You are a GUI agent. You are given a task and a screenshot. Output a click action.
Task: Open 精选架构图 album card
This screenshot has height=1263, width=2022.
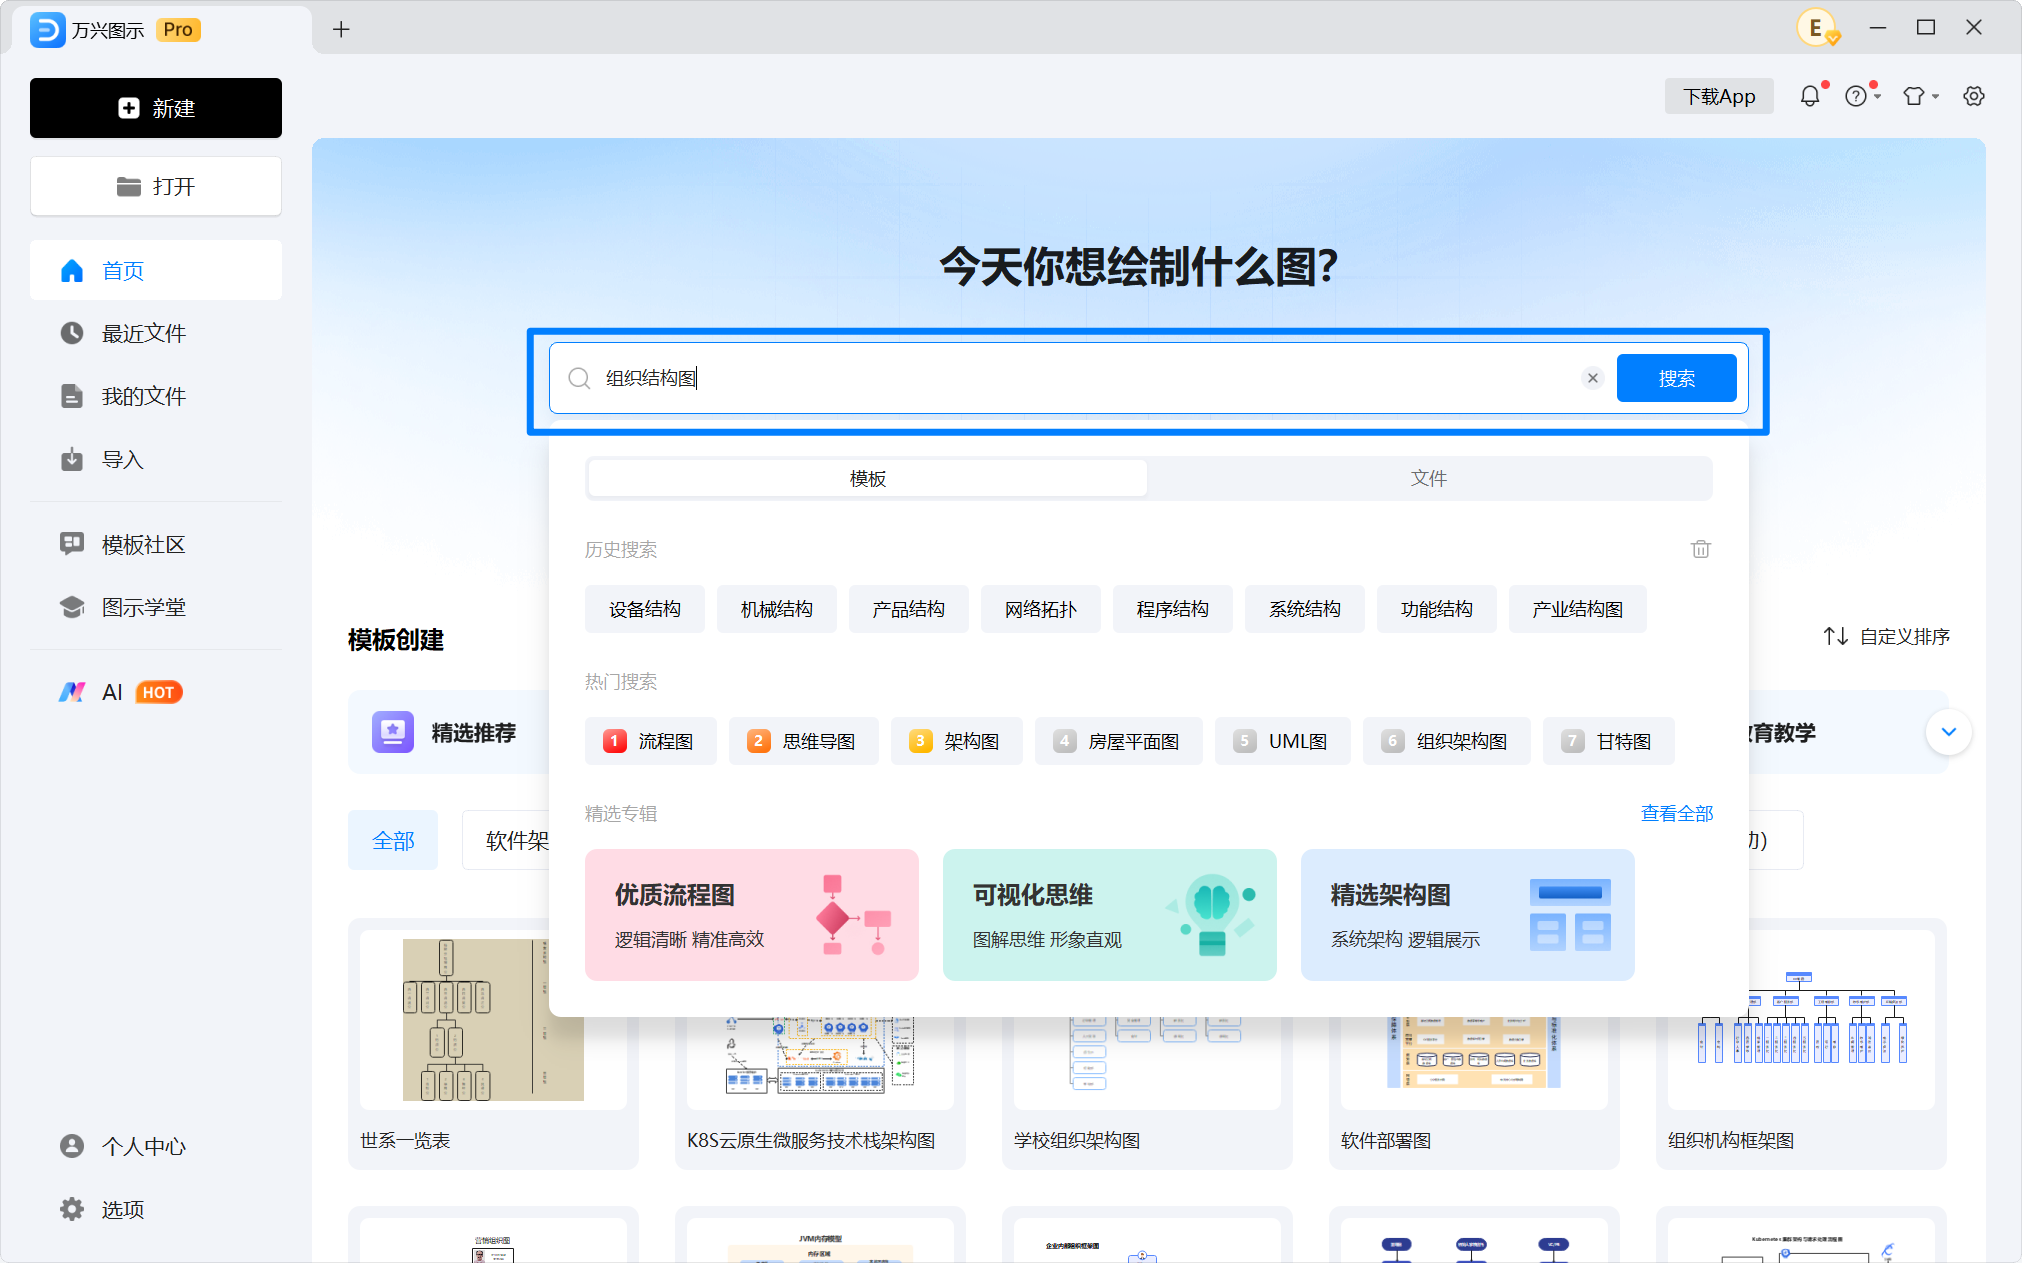tap(1468, 915)
